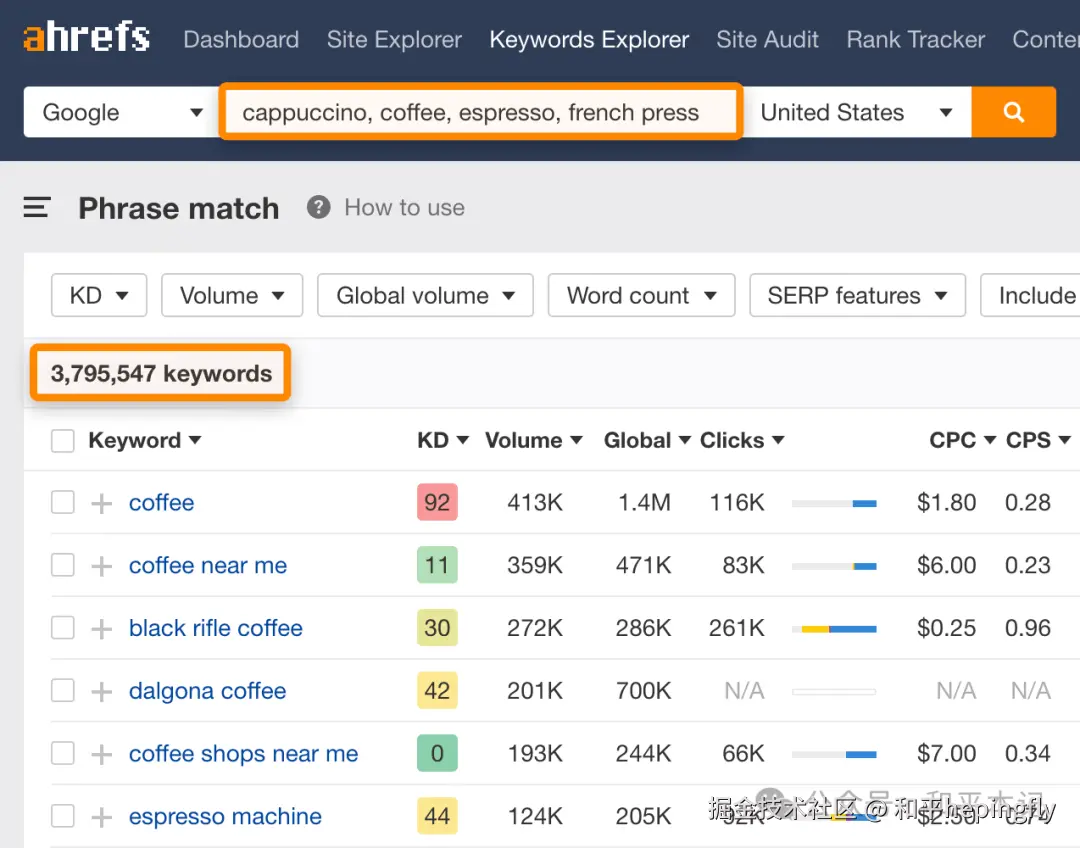
Task: Check the coffee shops near me checkbox
Action: pyautogui.click(x=63, y=753)
